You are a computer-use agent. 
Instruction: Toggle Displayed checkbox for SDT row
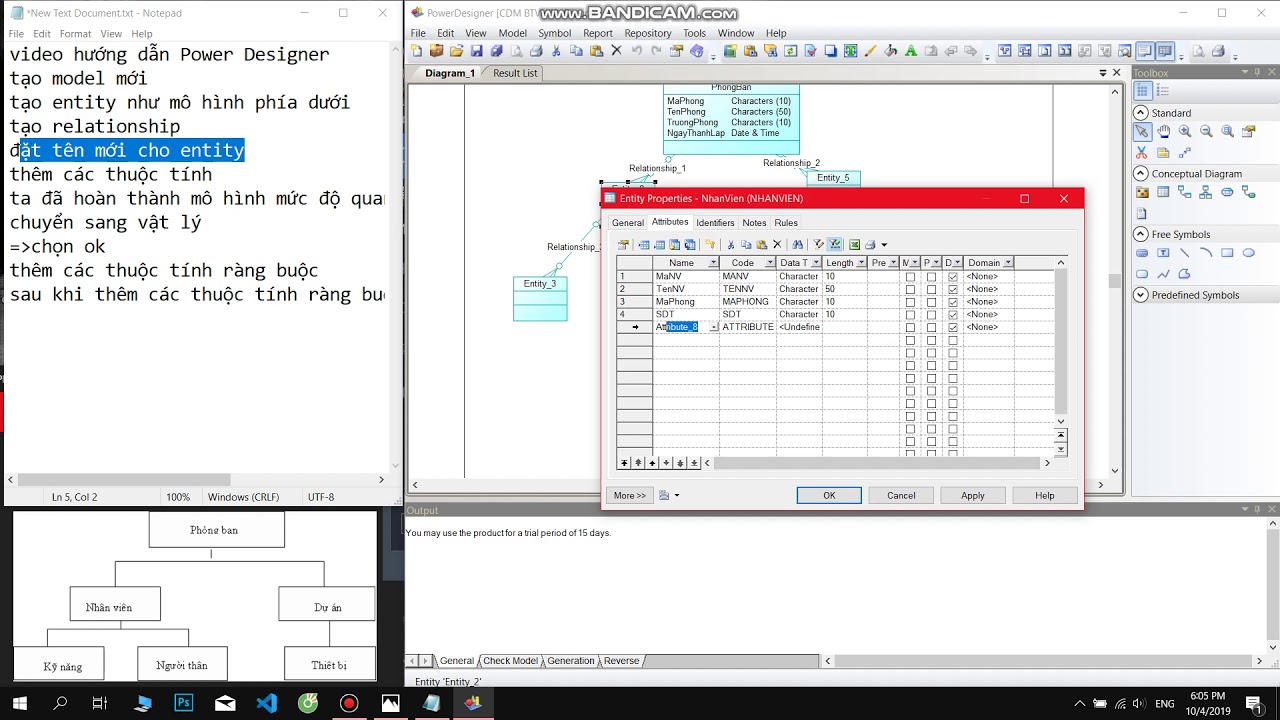tap(953, 314)
